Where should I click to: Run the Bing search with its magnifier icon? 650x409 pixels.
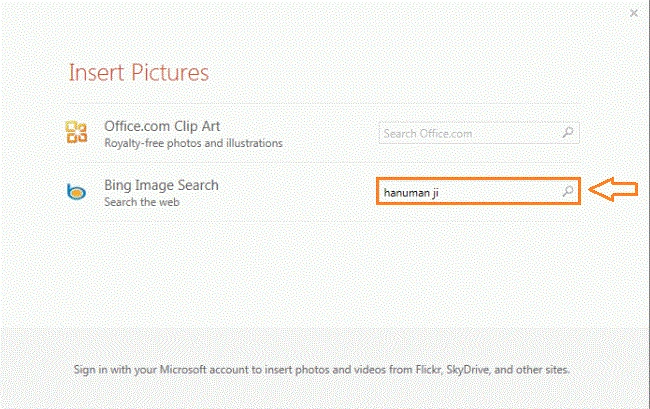(x=568, y=191)
